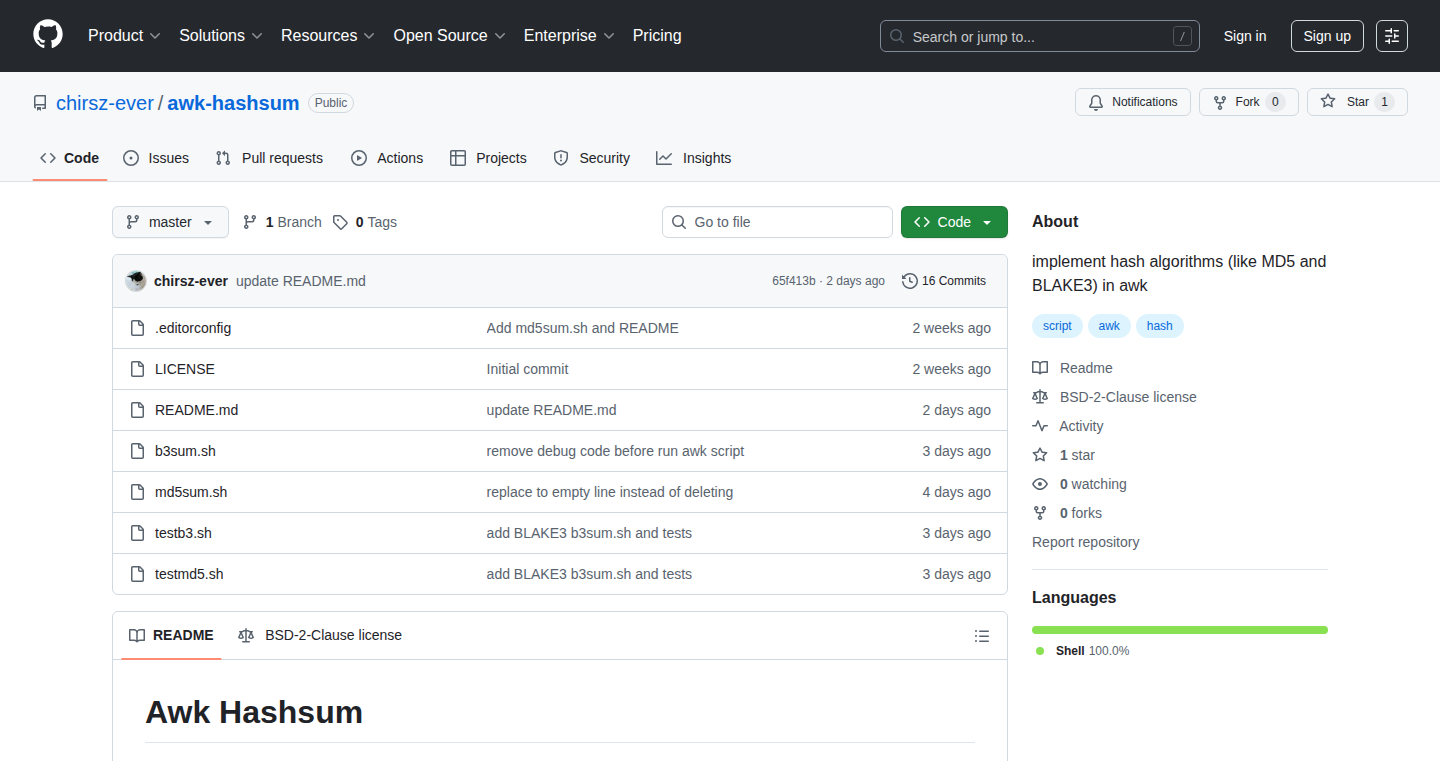
Task: Switch to the Projects tab
Action: point(488,158)
